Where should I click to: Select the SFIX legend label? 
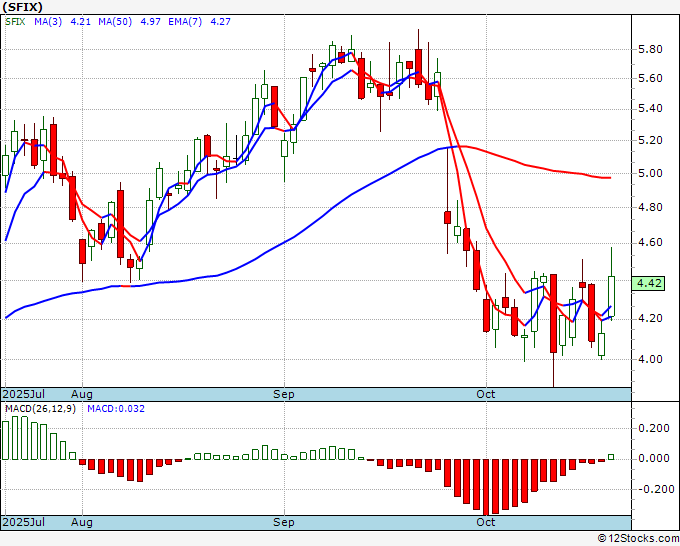tap(15, 22)
